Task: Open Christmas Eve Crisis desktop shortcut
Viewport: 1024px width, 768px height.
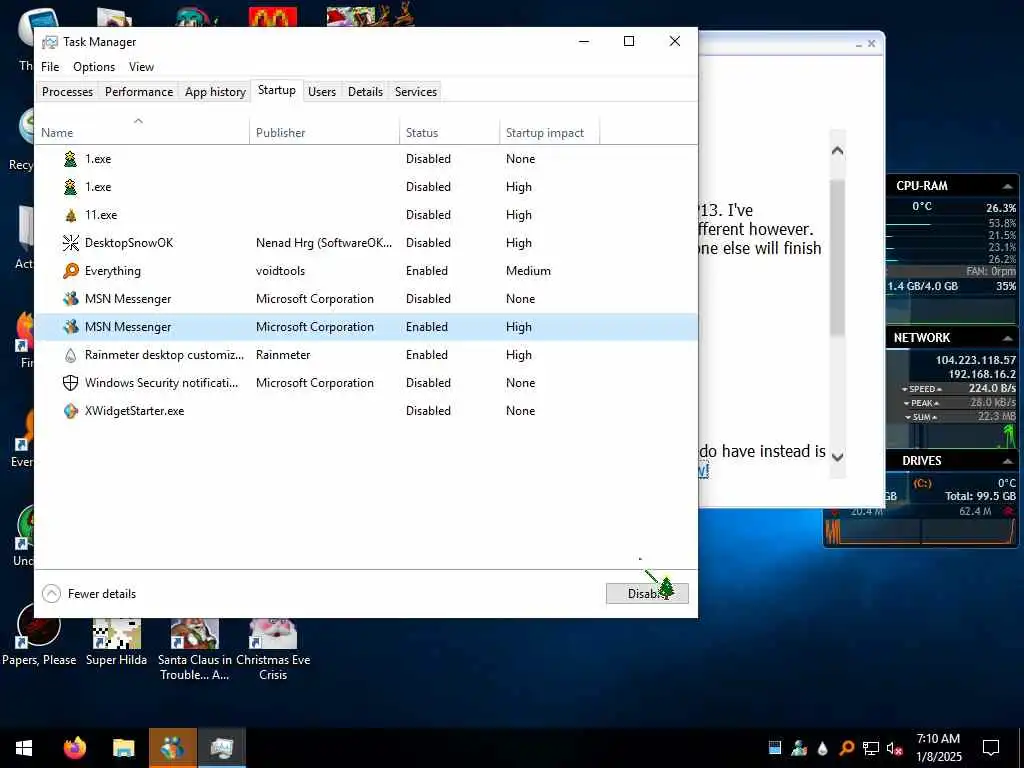Action: [x=273, y=650]
